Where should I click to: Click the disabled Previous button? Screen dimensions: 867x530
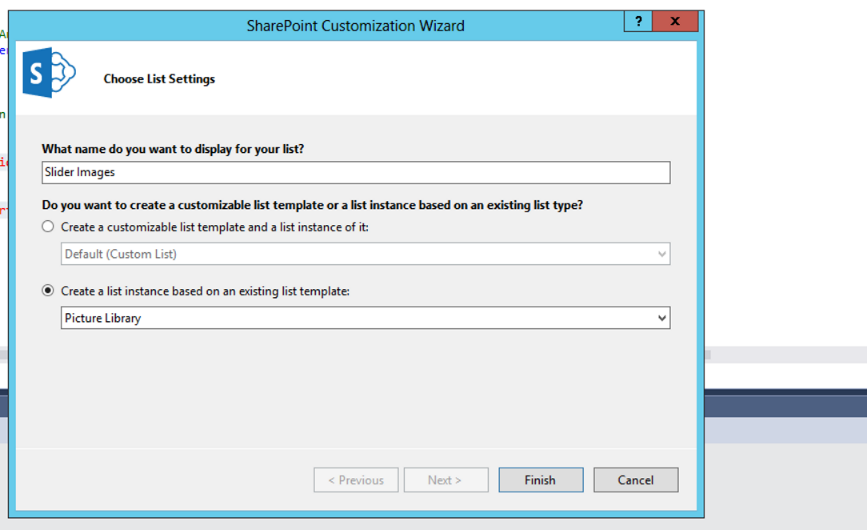point(356,480)
